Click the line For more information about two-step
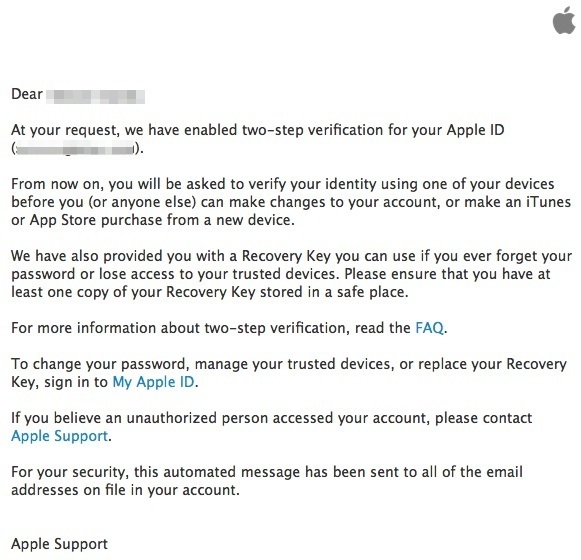Viewport: 581px width, 560px height. (229, 328)
